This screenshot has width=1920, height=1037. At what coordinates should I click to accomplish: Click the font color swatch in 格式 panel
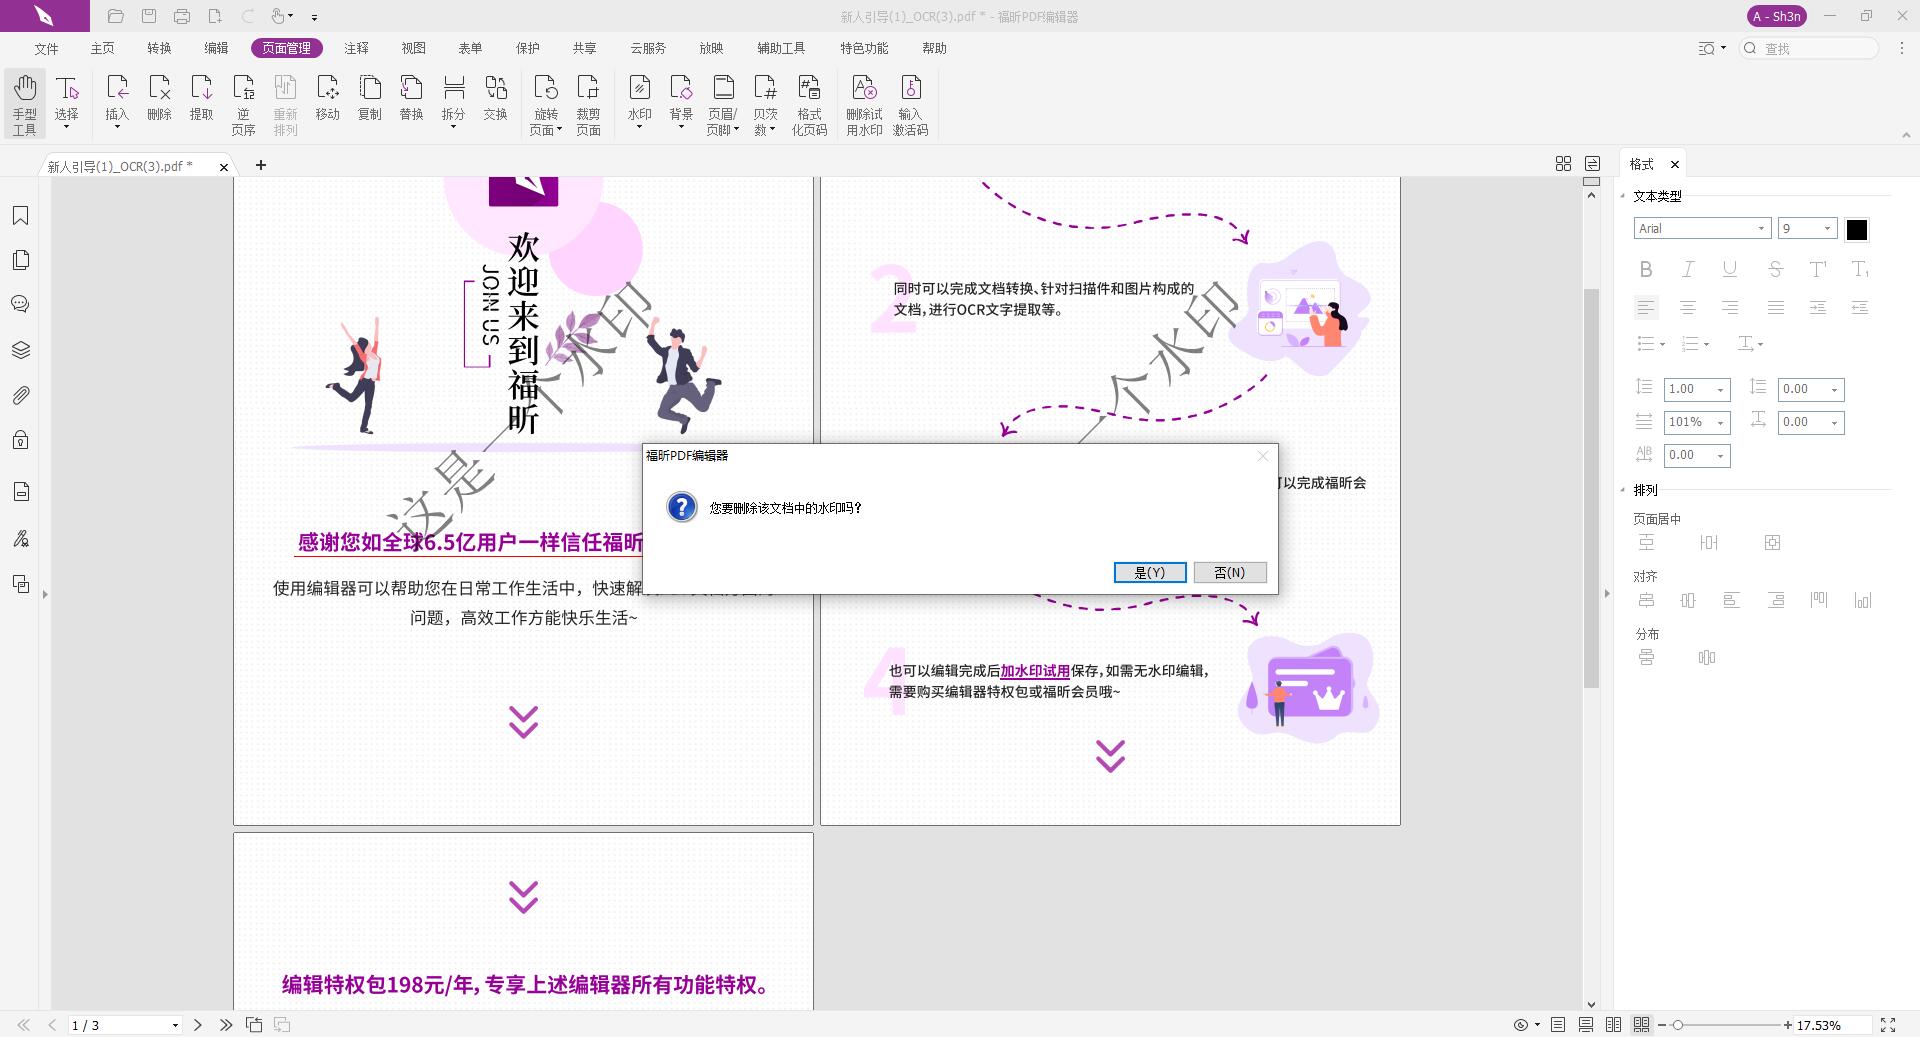coord(1857,228)
